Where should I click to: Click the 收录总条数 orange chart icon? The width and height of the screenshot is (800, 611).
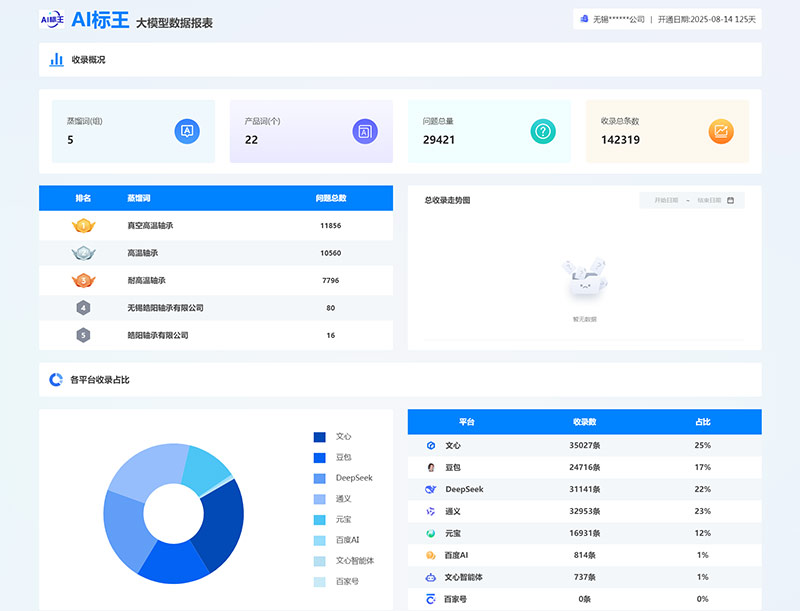point(721,131)
